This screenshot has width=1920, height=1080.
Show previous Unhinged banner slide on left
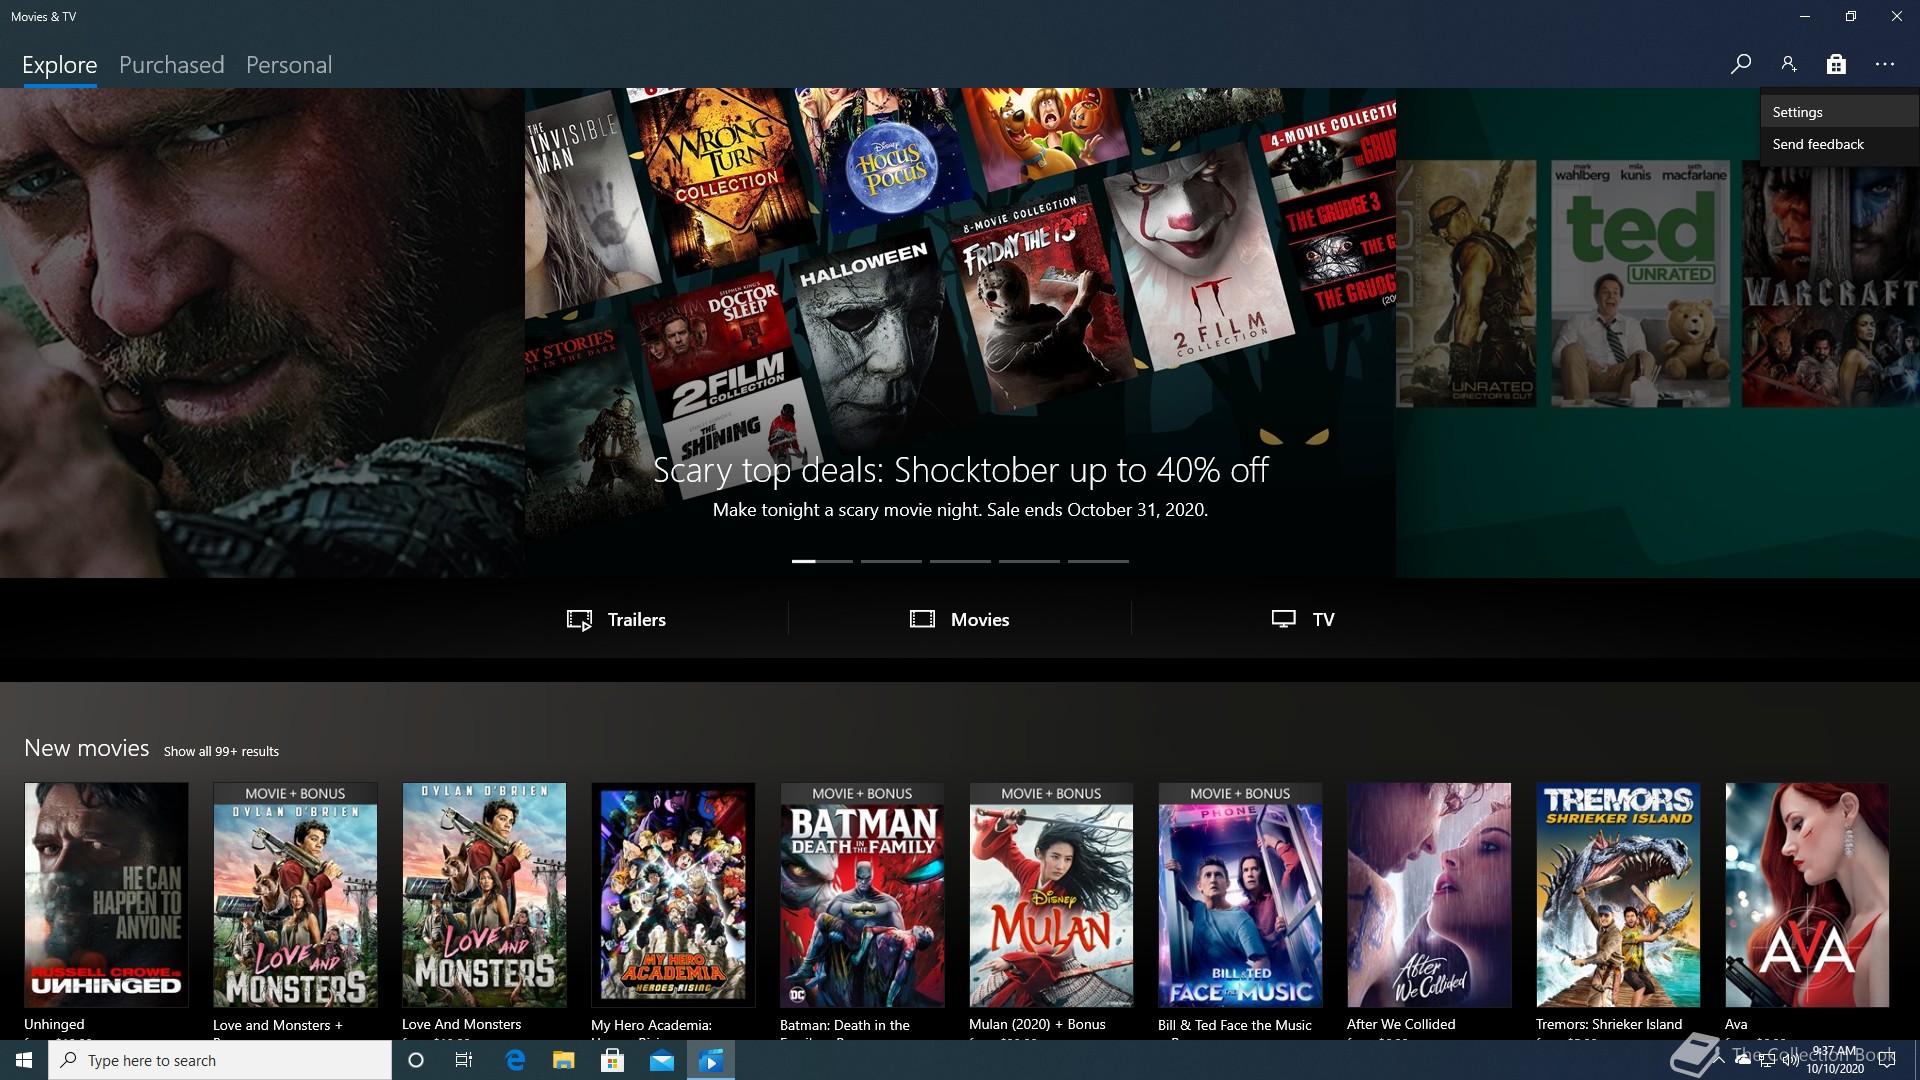(262, 333)
